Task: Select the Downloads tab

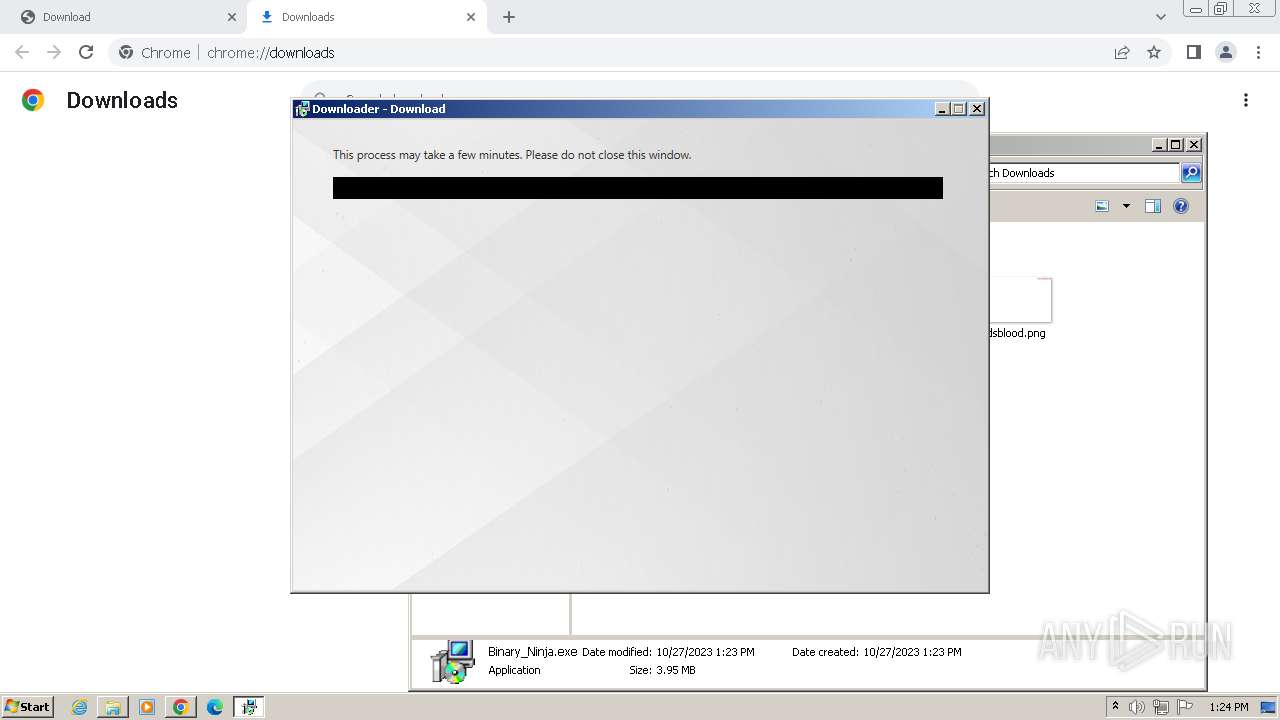Action: [x=365, y=17]
